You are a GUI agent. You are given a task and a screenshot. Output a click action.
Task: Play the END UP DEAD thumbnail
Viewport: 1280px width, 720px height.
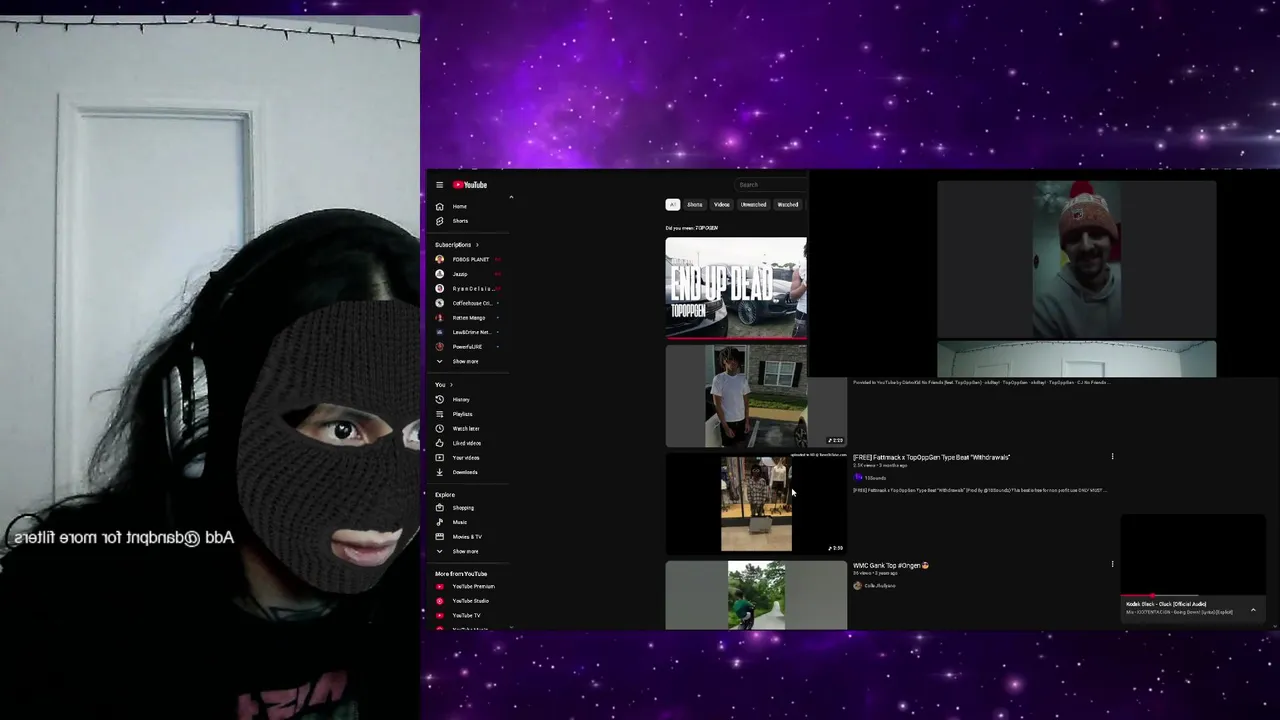(736, 288)
